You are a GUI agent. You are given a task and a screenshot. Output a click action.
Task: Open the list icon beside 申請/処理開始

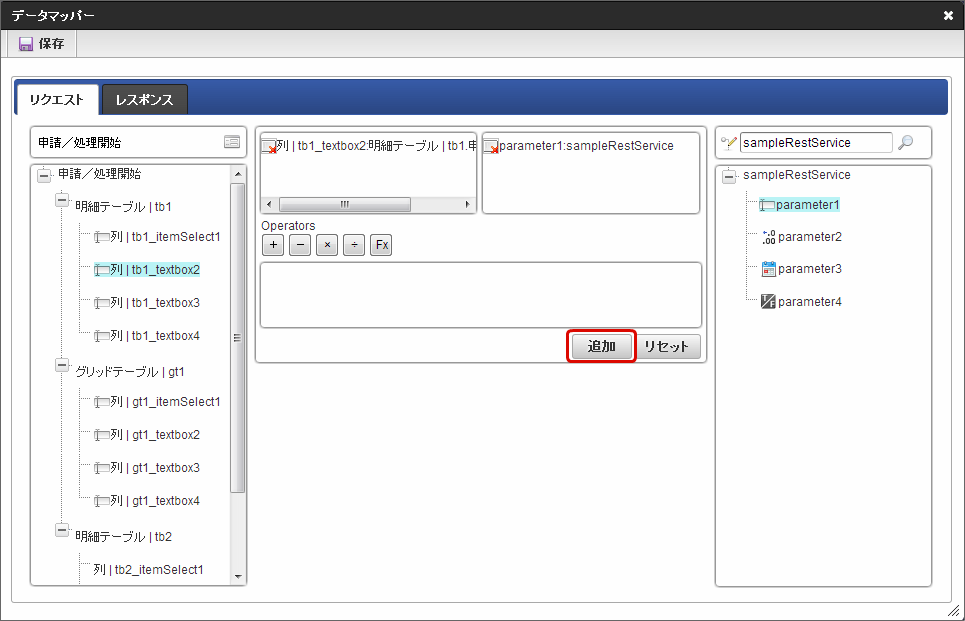click(x=231, y=143)
